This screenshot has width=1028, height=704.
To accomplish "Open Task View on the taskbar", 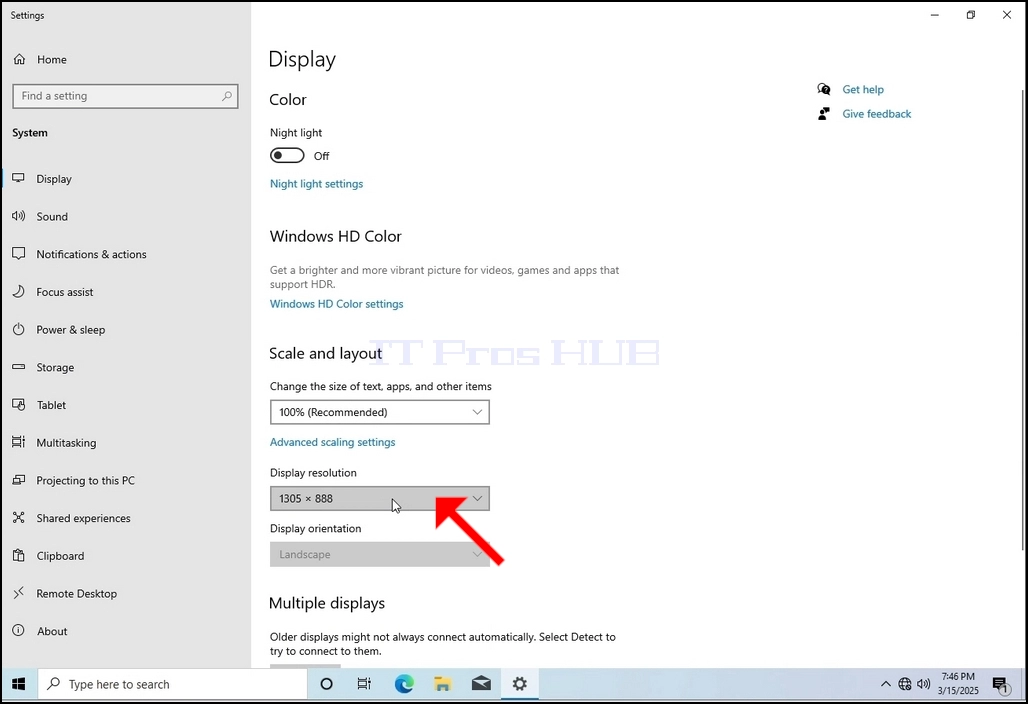I will coord(364,684).
